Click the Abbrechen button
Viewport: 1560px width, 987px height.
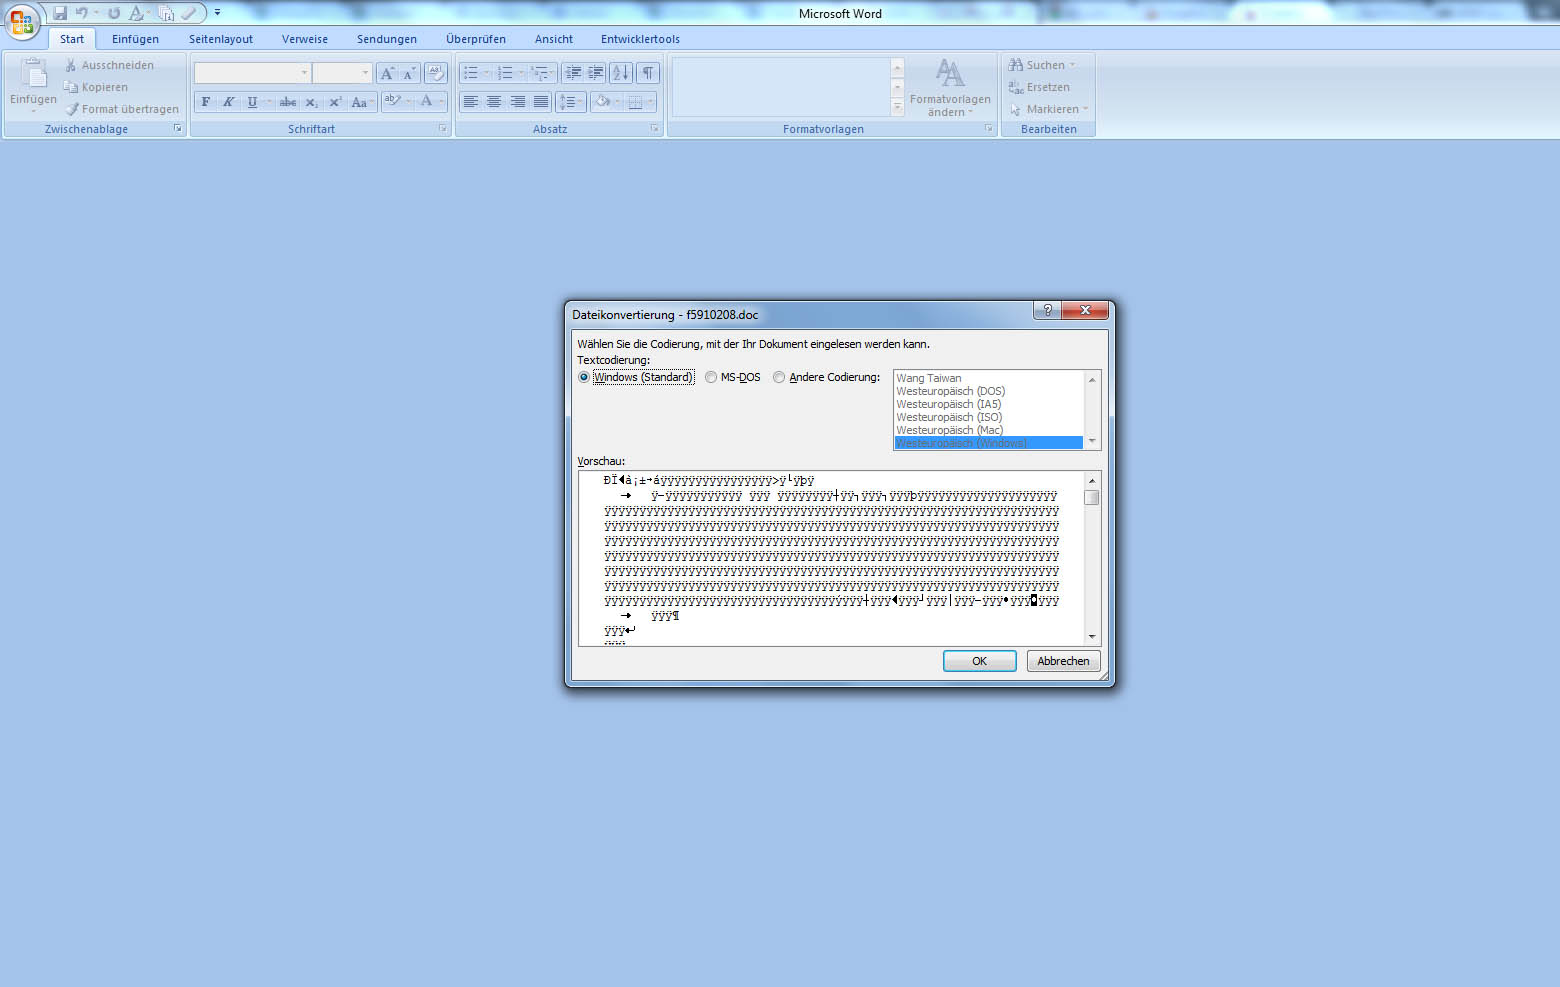[1063, 661]
